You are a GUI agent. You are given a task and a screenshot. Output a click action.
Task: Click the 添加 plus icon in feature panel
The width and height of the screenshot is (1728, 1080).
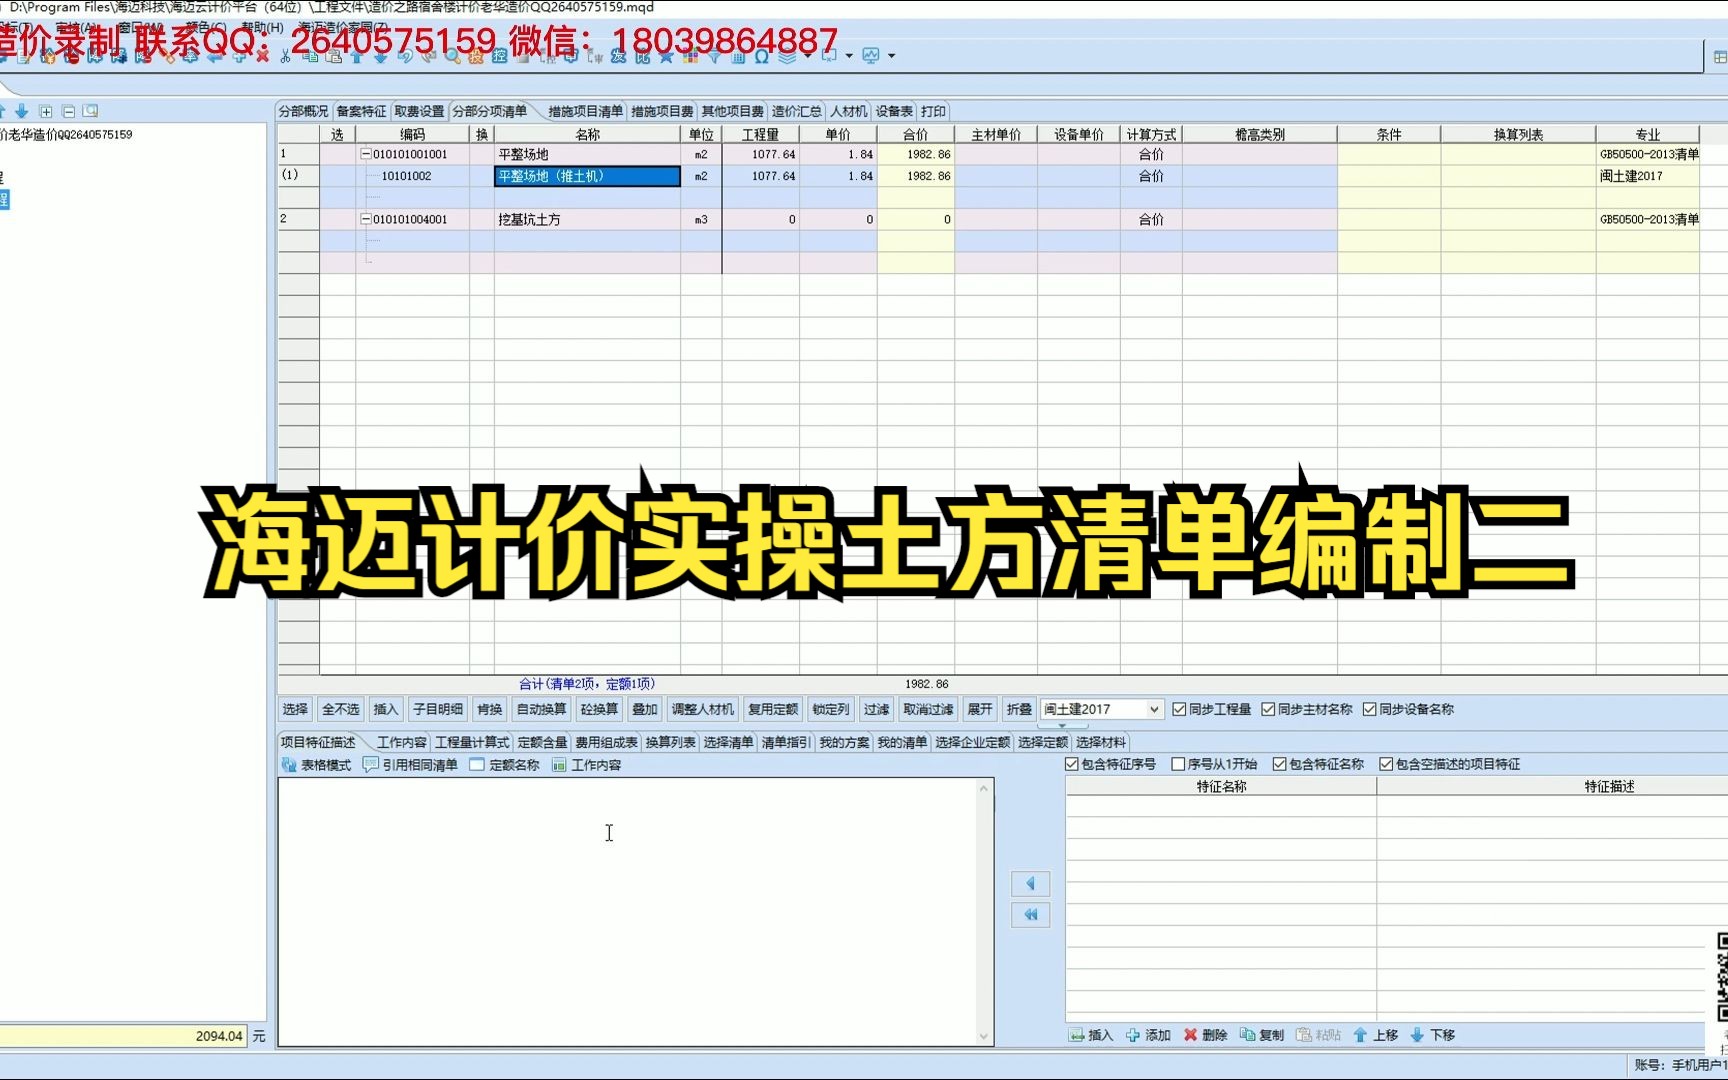[x=1133, y=1035]
